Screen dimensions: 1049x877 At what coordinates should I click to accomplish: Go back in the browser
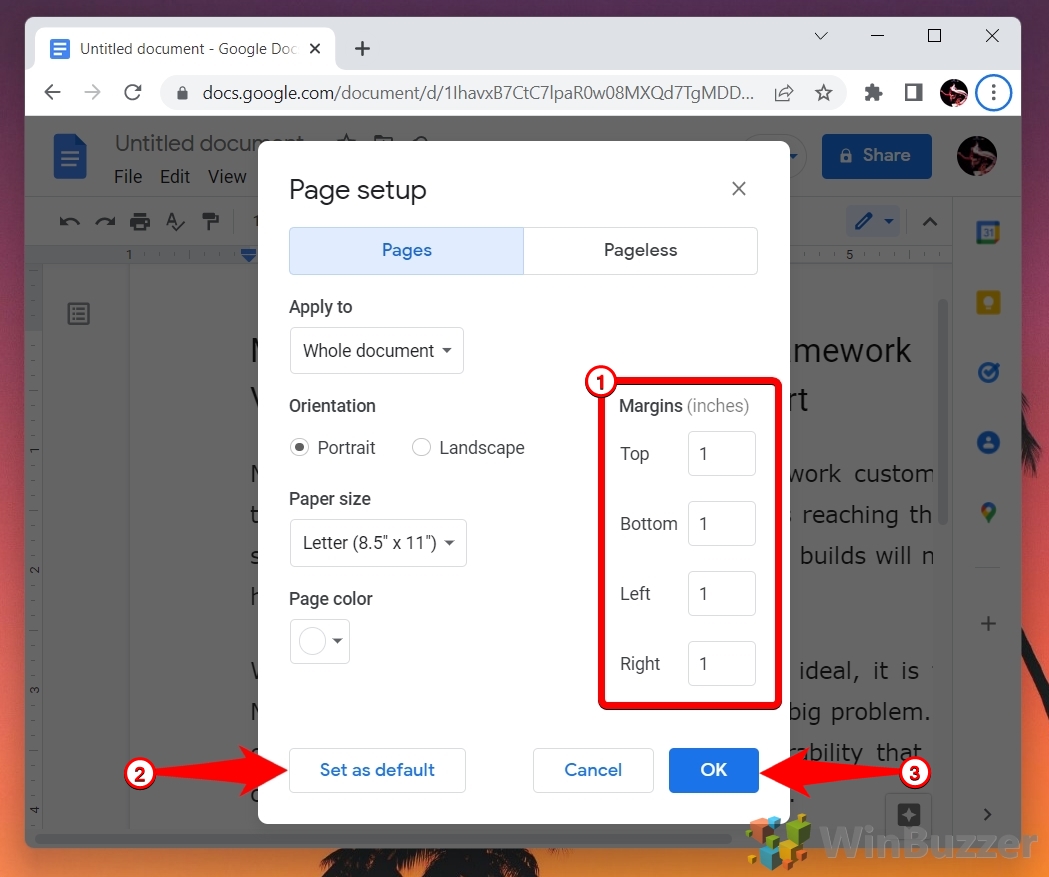[52, 92]
